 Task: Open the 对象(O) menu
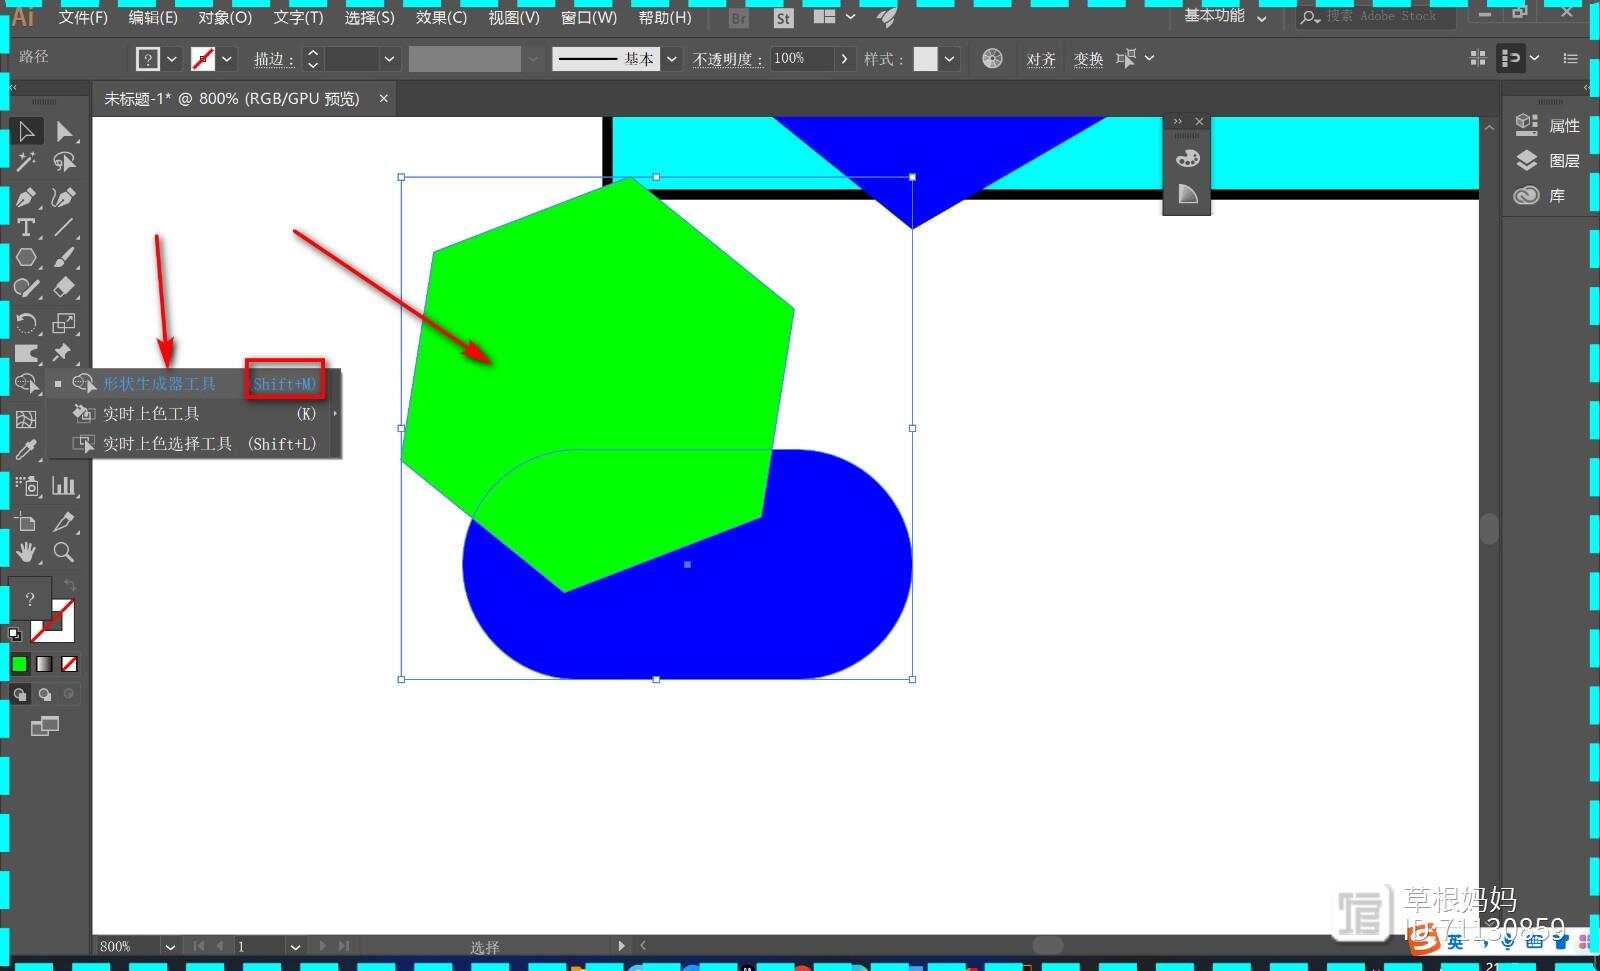[x=225, y=17]
